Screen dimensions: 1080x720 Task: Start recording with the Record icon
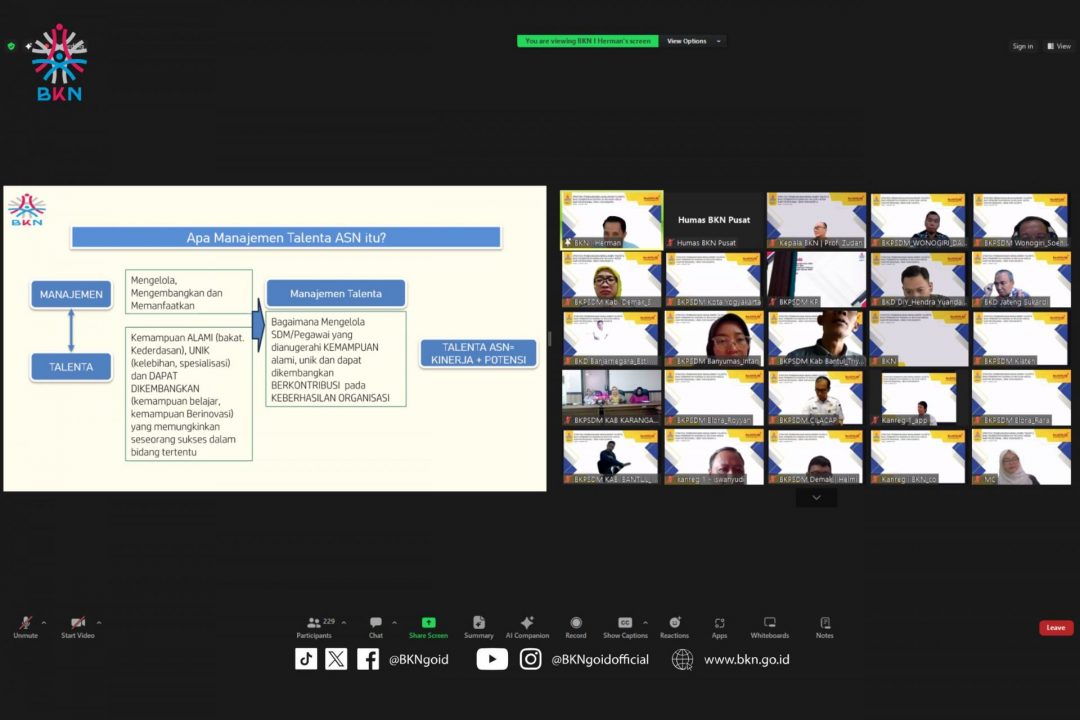point(576,623)
